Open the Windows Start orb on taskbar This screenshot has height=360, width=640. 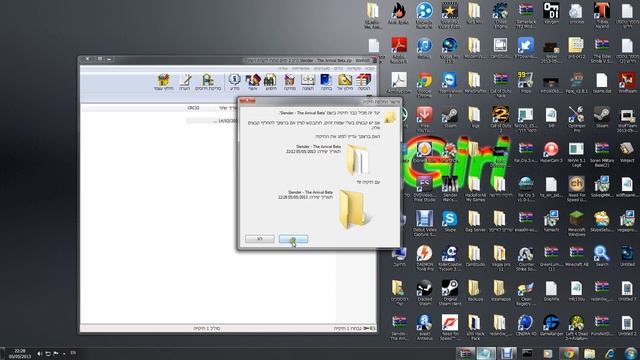(x=631, y=353)
